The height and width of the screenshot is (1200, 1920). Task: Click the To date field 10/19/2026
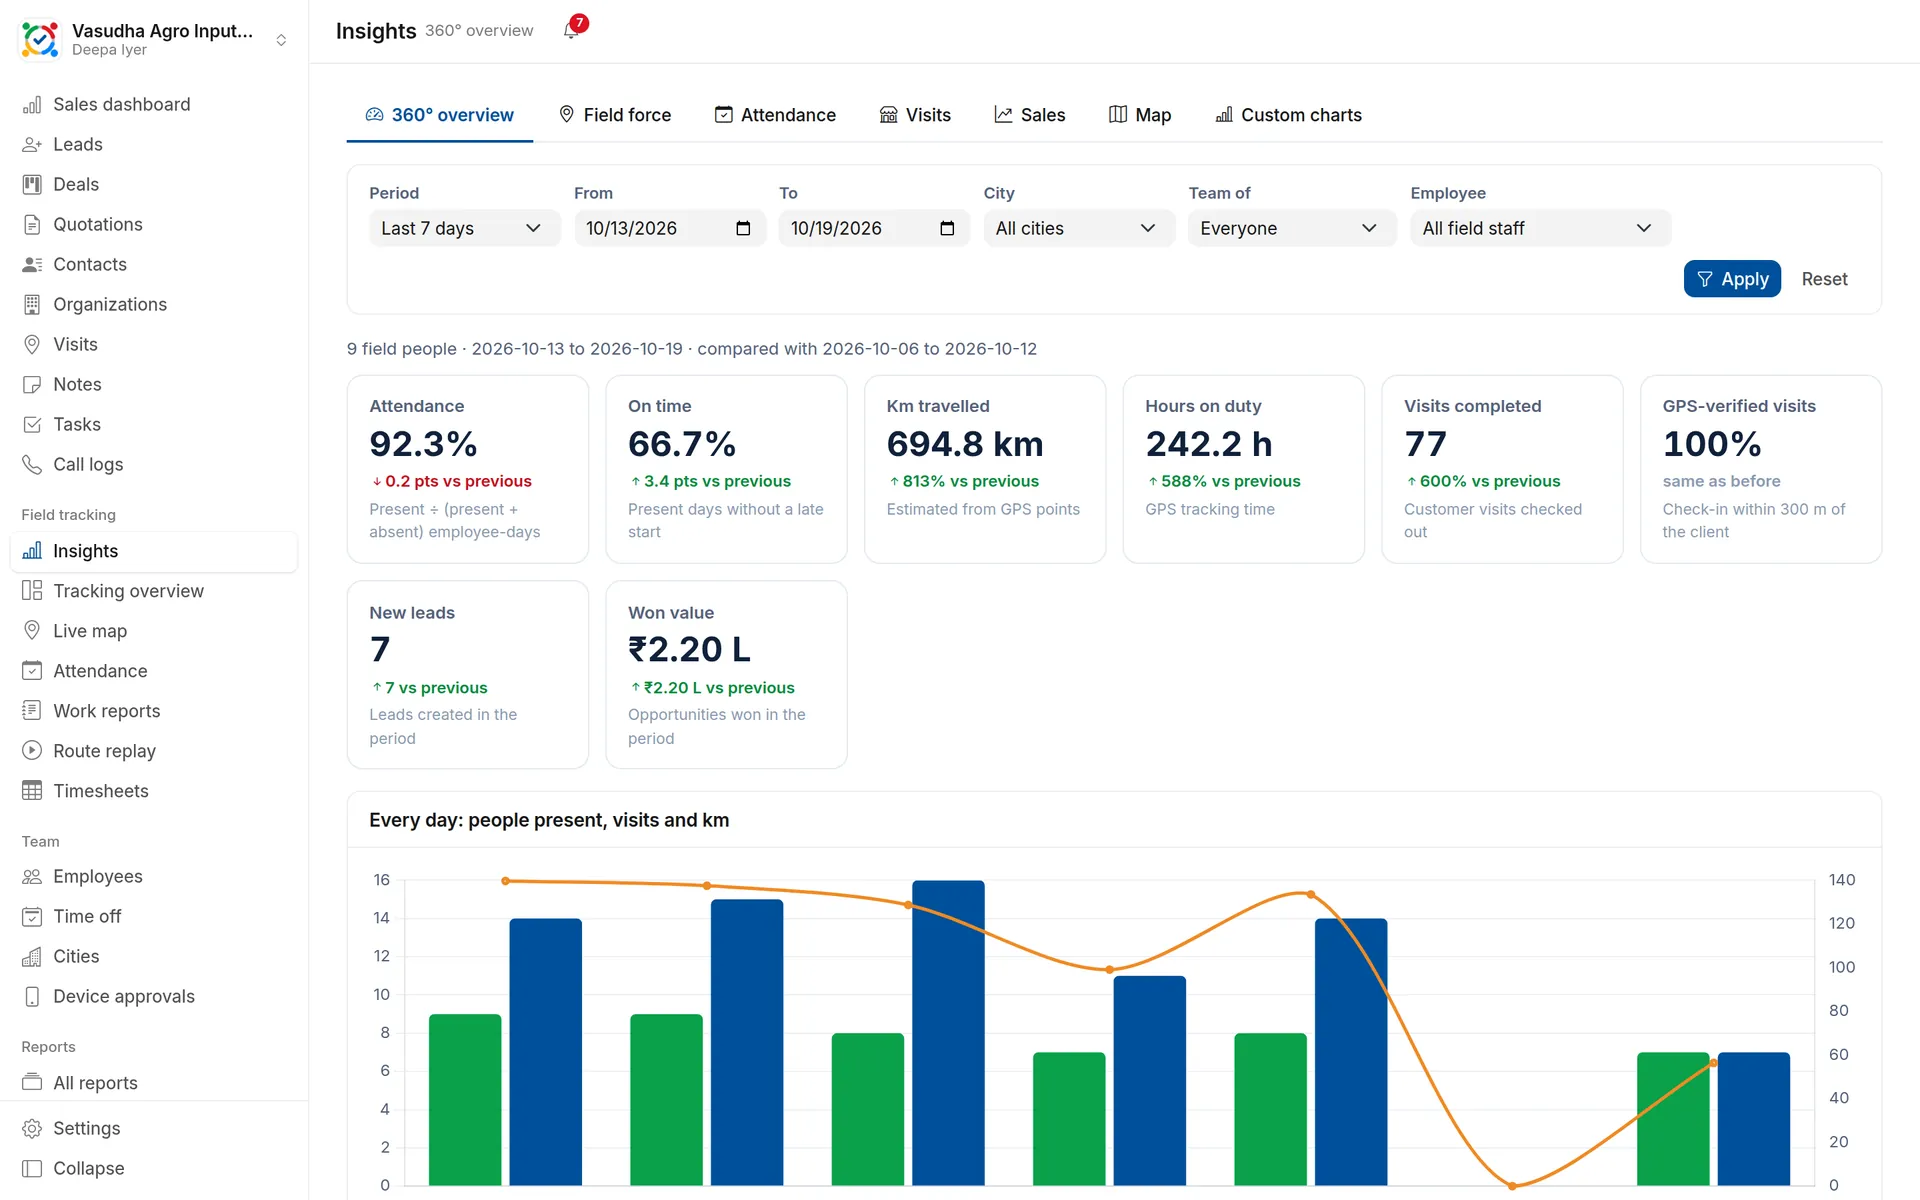point(874,228)
